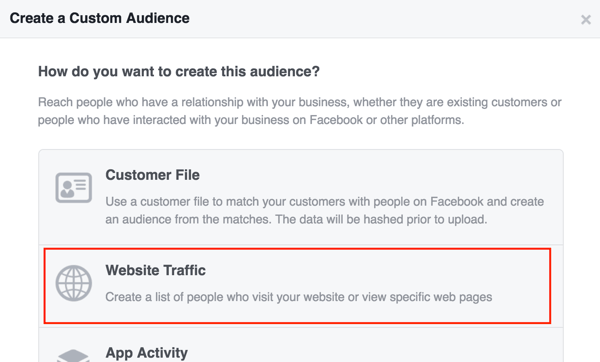Select the Website Traffic heading

click(x=155, y=270)
